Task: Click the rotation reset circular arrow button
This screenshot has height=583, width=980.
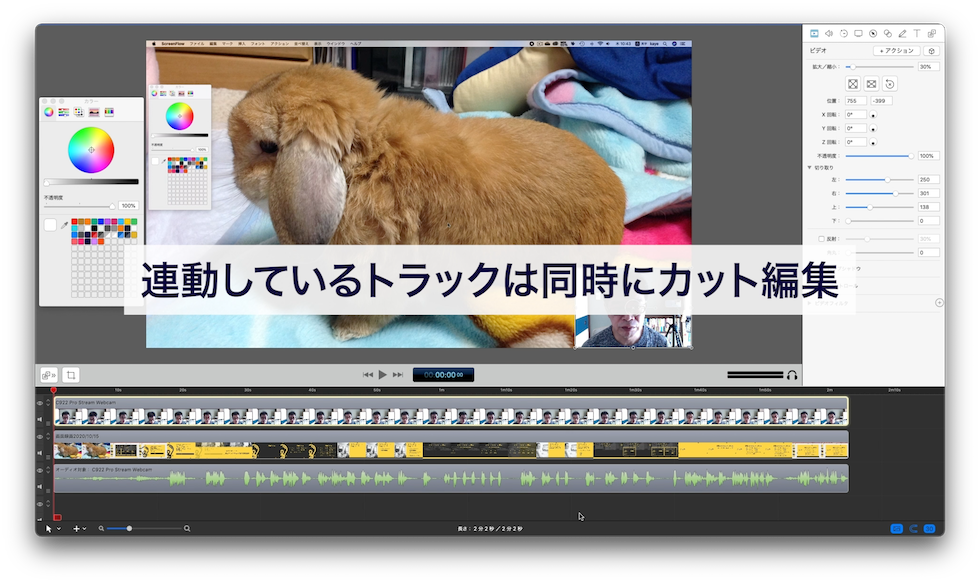Action: [x=890, y=83]
